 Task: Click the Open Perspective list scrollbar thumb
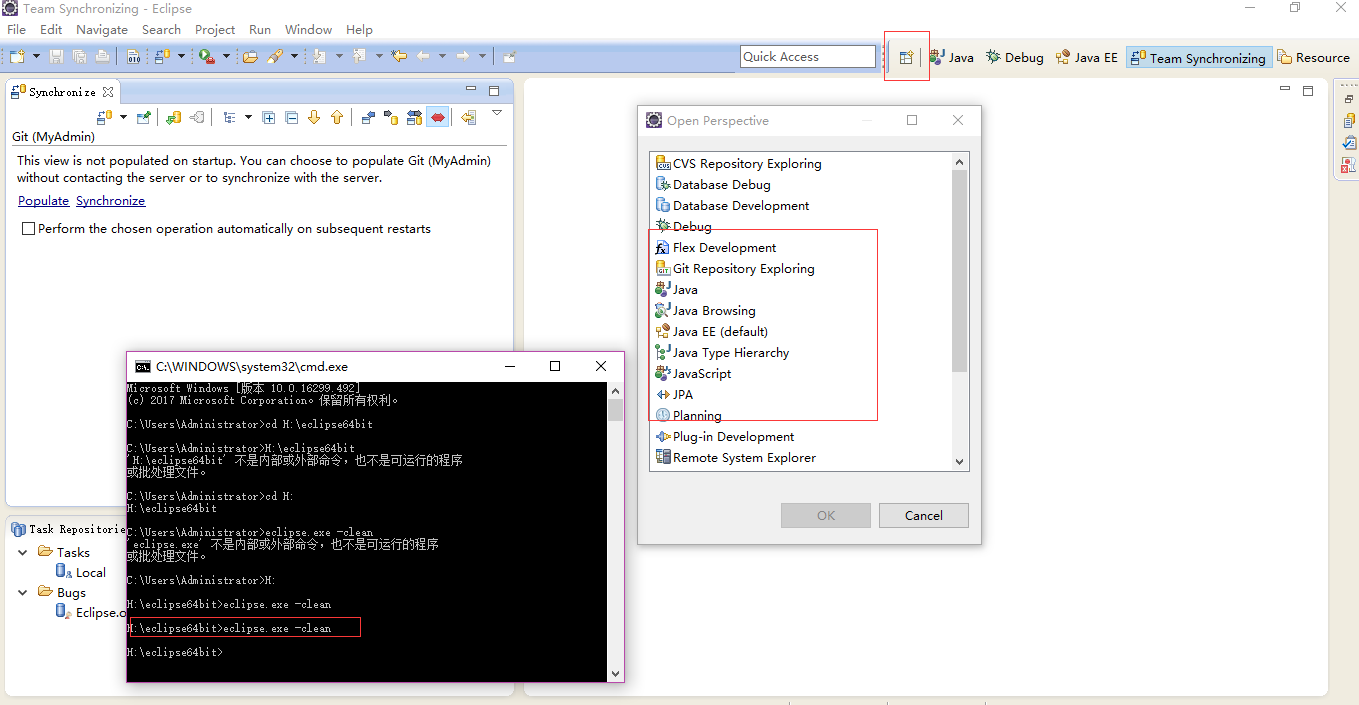coord(960,270)
